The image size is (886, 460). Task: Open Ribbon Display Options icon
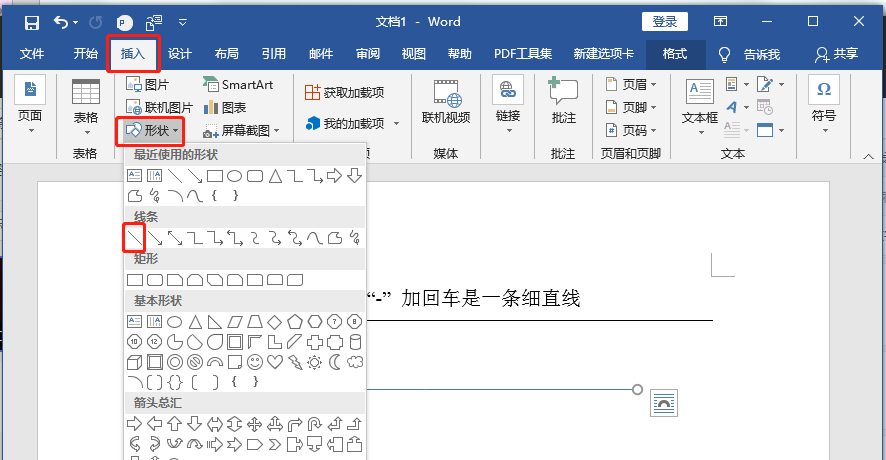click(720, 21)
